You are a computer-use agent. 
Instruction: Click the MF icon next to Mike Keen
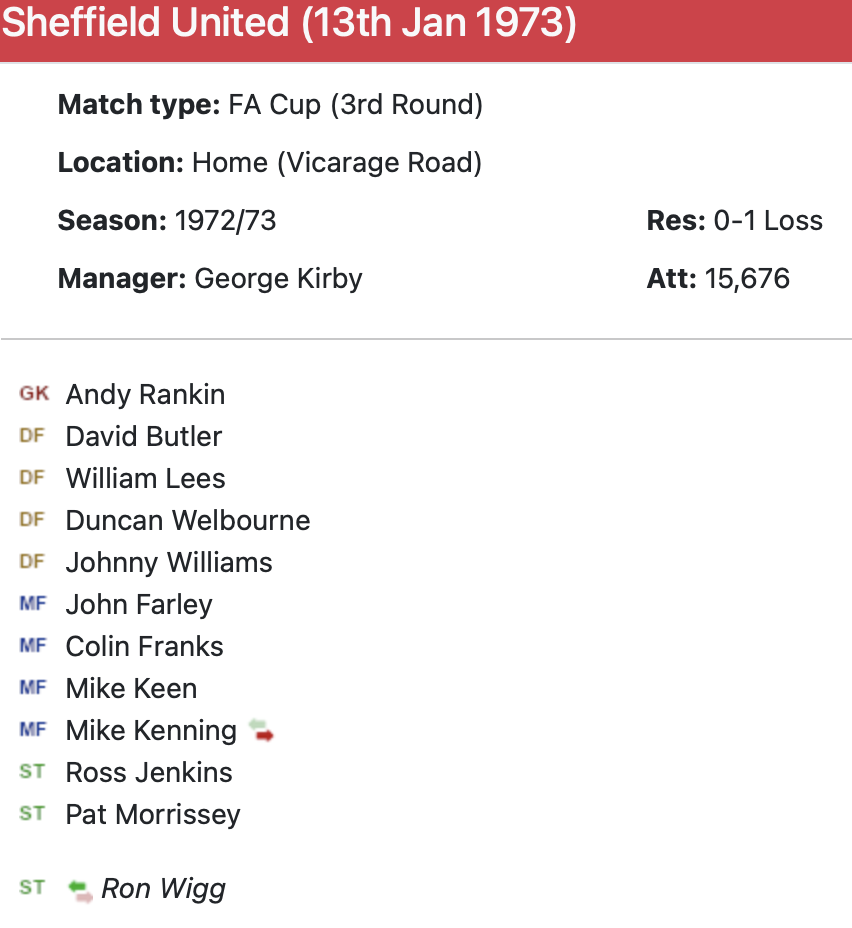32,688
